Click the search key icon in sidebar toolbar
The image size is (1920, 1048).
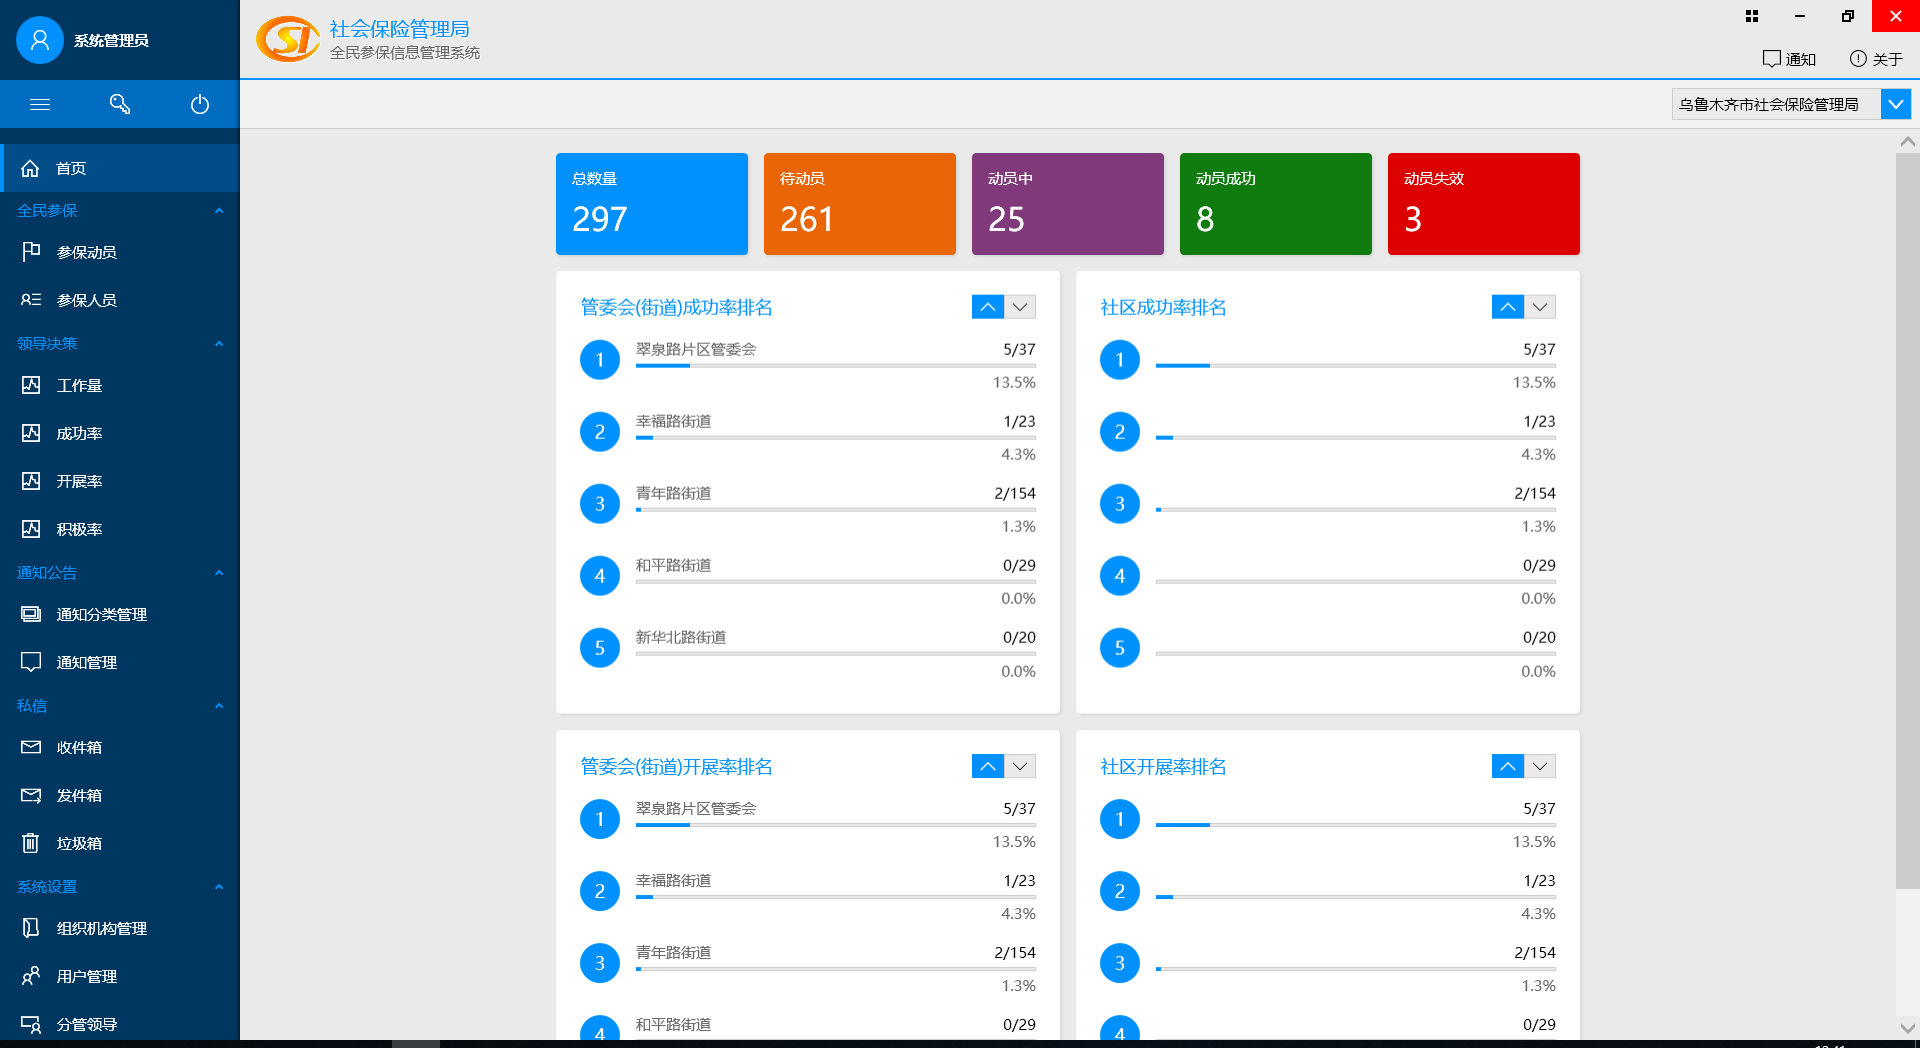pos(120,104)
